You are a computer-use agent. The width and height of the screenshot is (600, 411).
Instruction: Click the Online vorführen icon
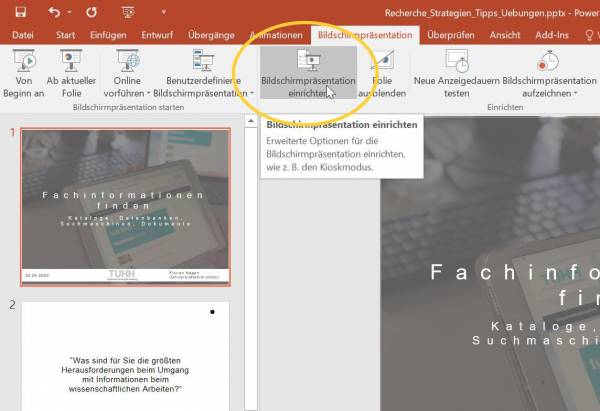click(x=127, y=60)
